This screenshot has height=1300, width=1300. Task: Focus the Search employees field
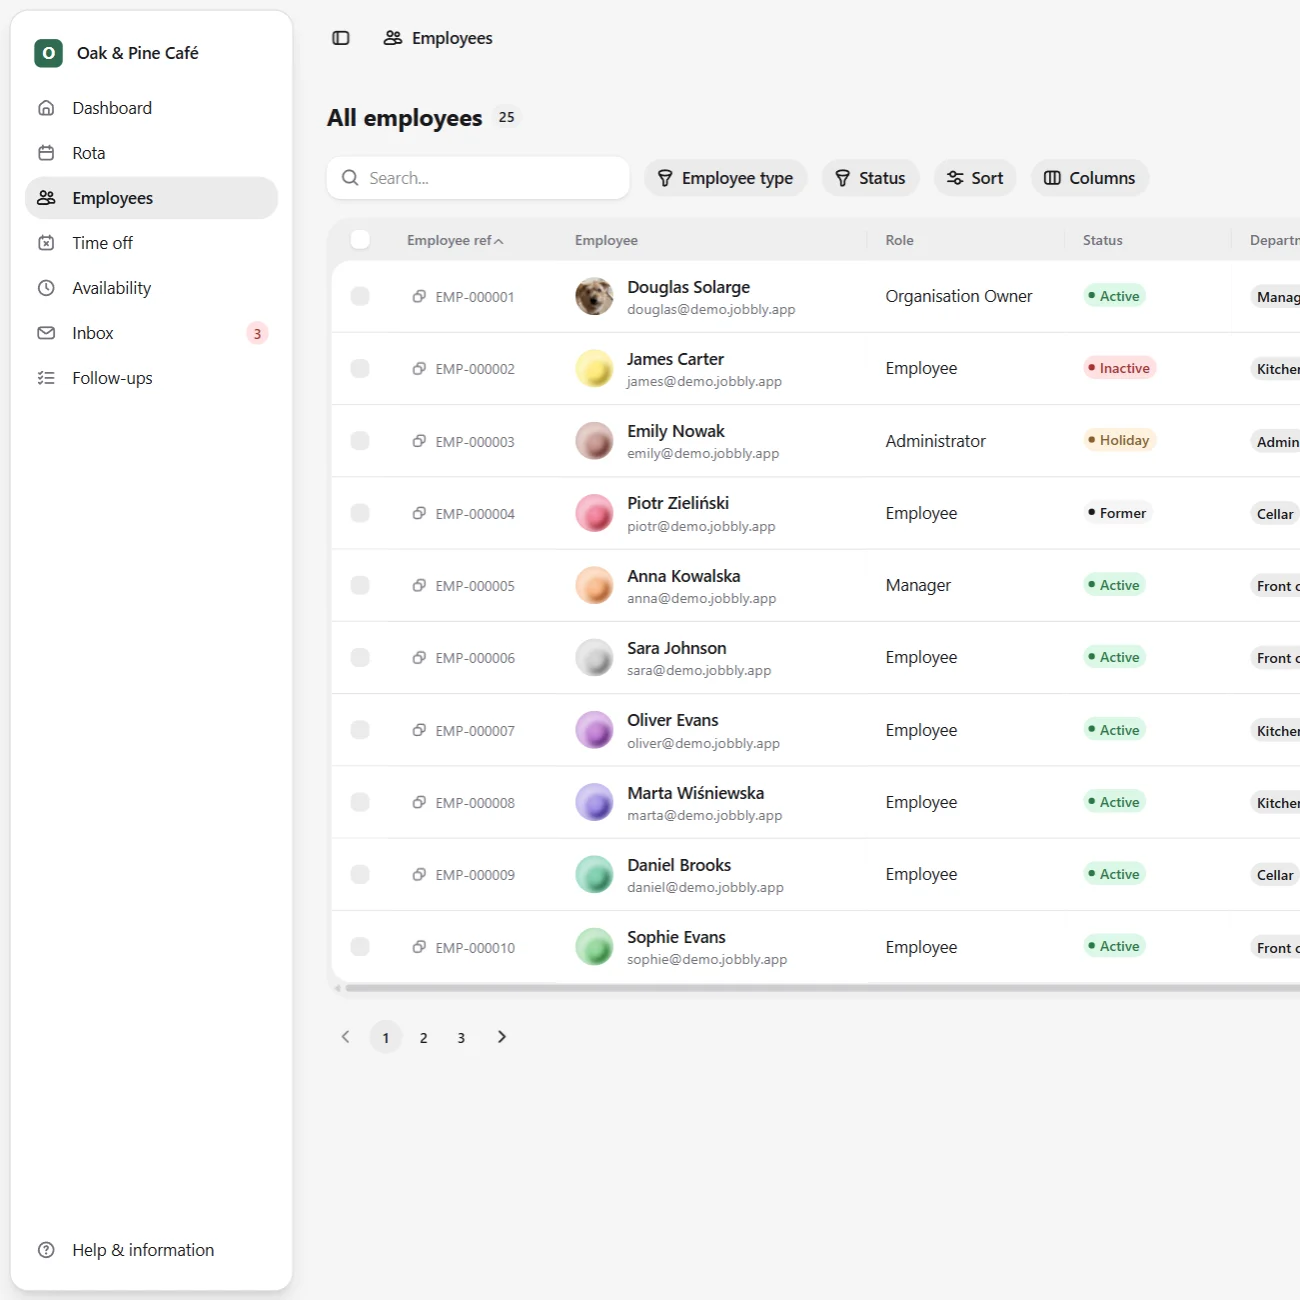pos(478,178)
